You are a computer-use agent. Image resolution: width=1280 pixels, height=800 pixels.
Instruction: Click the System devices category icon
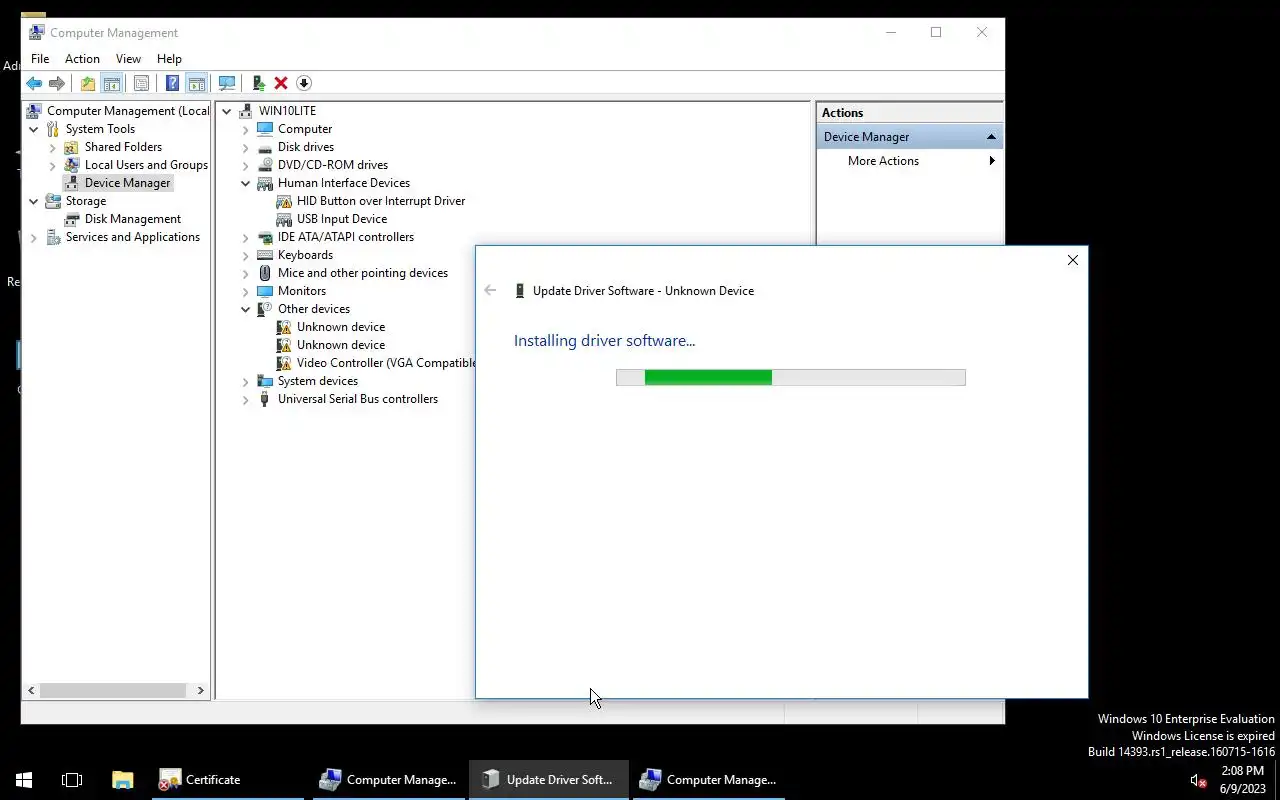click(x=265, y=381)
